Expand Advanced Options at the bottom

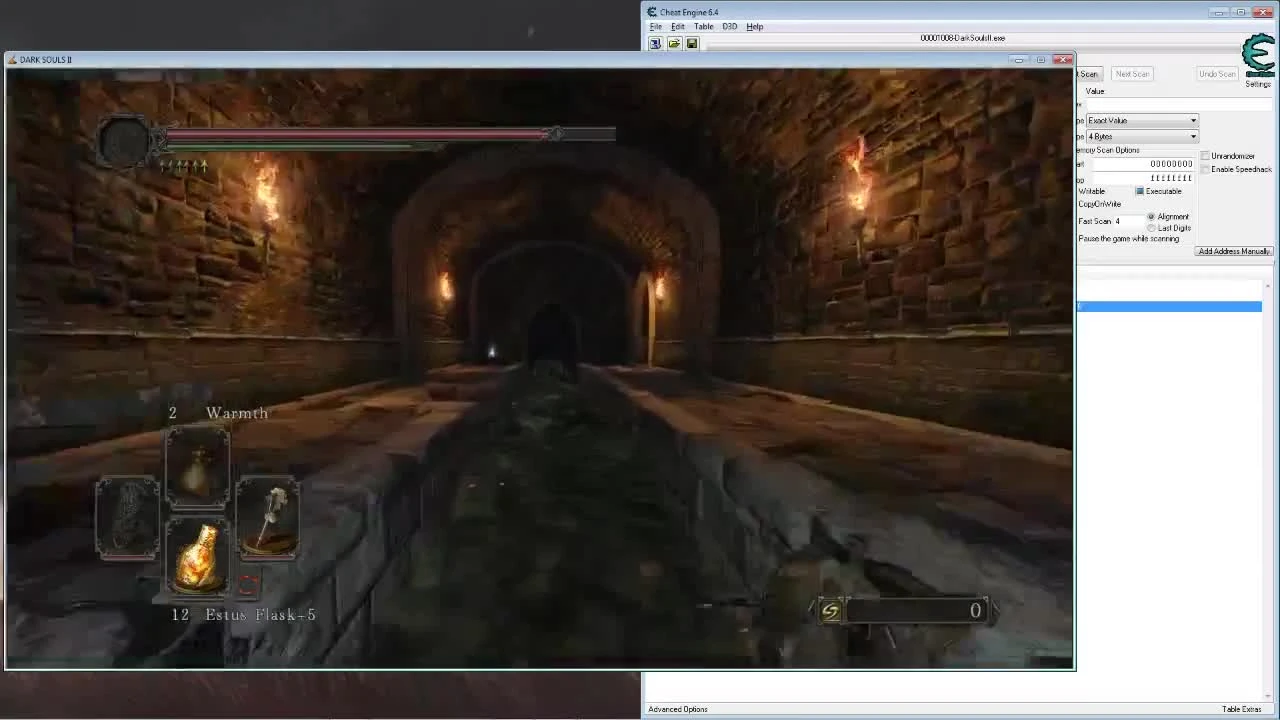point(677,709)
